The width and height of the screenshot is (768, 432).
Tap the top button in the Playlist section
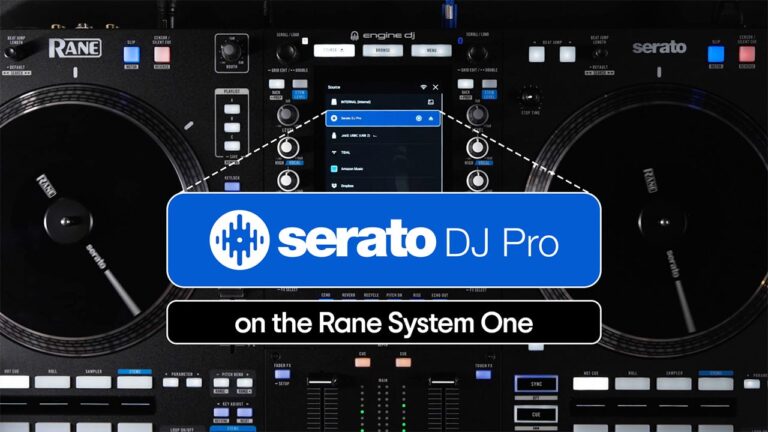pyautogui.click(x=232, y=109)
